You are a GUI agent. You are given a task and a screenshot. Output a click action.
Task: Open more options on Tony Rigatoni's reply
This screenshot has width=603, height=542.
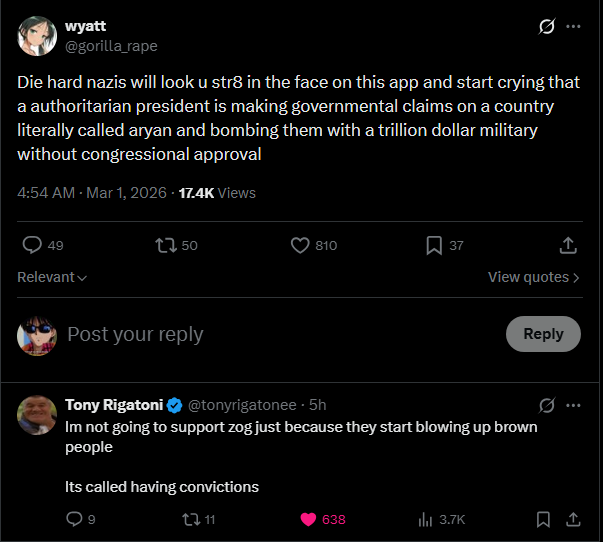tap(573, 405)
